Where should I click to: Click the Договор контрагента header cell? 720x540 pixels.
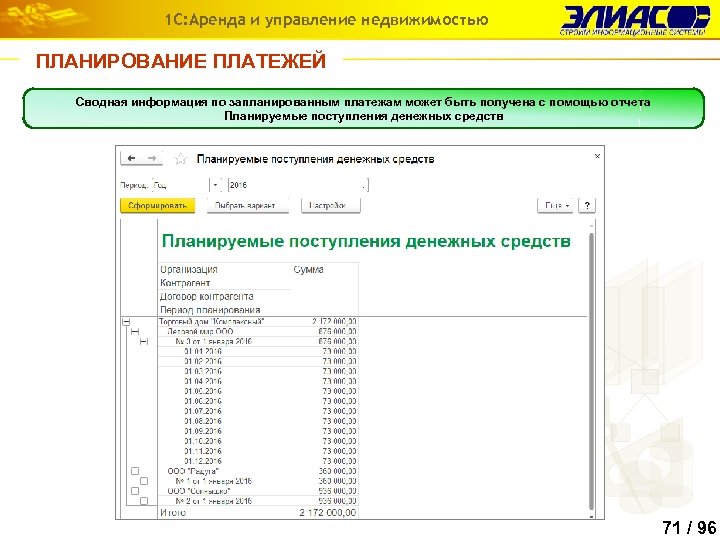[x=207, y=297]
